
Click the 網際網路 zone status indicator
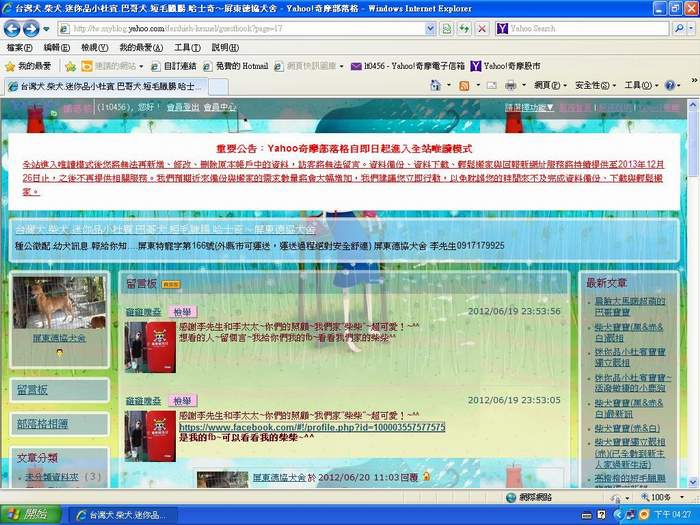tap(529, 497)
